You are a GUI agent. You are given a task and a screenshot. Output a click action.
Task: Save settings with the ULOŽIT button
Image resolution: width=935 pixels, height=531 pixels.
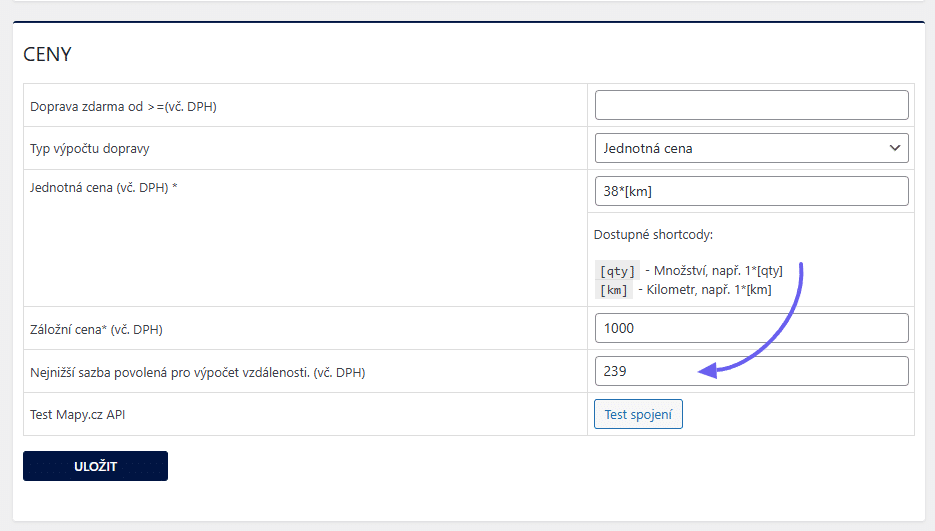(95, 466)
